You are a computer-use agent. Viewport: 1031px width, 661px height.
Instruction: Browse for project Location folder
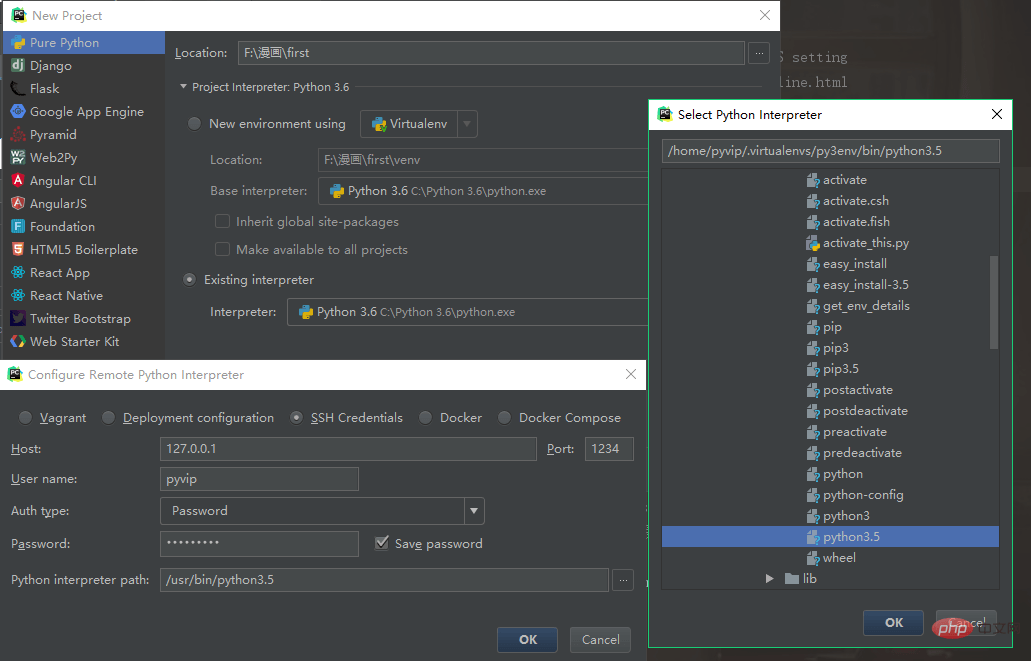(x=759, y=53)
